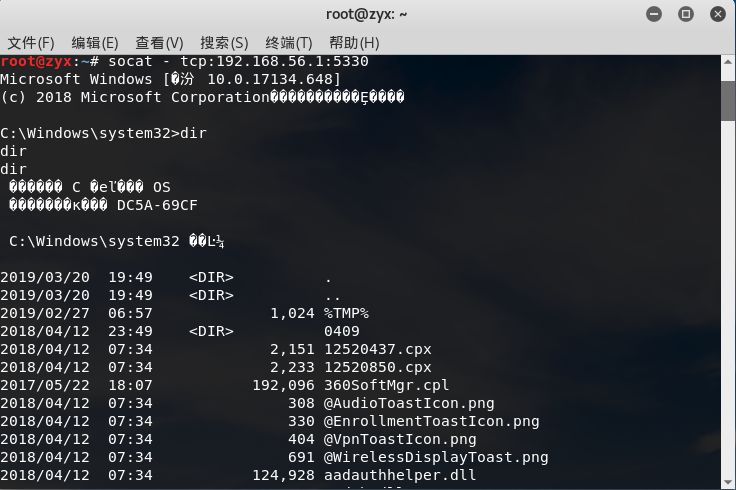The height and width of the screenshot is (490, 736).
Task: Click the 360SoftMgr.cpl file name
Action: (387, 385)
